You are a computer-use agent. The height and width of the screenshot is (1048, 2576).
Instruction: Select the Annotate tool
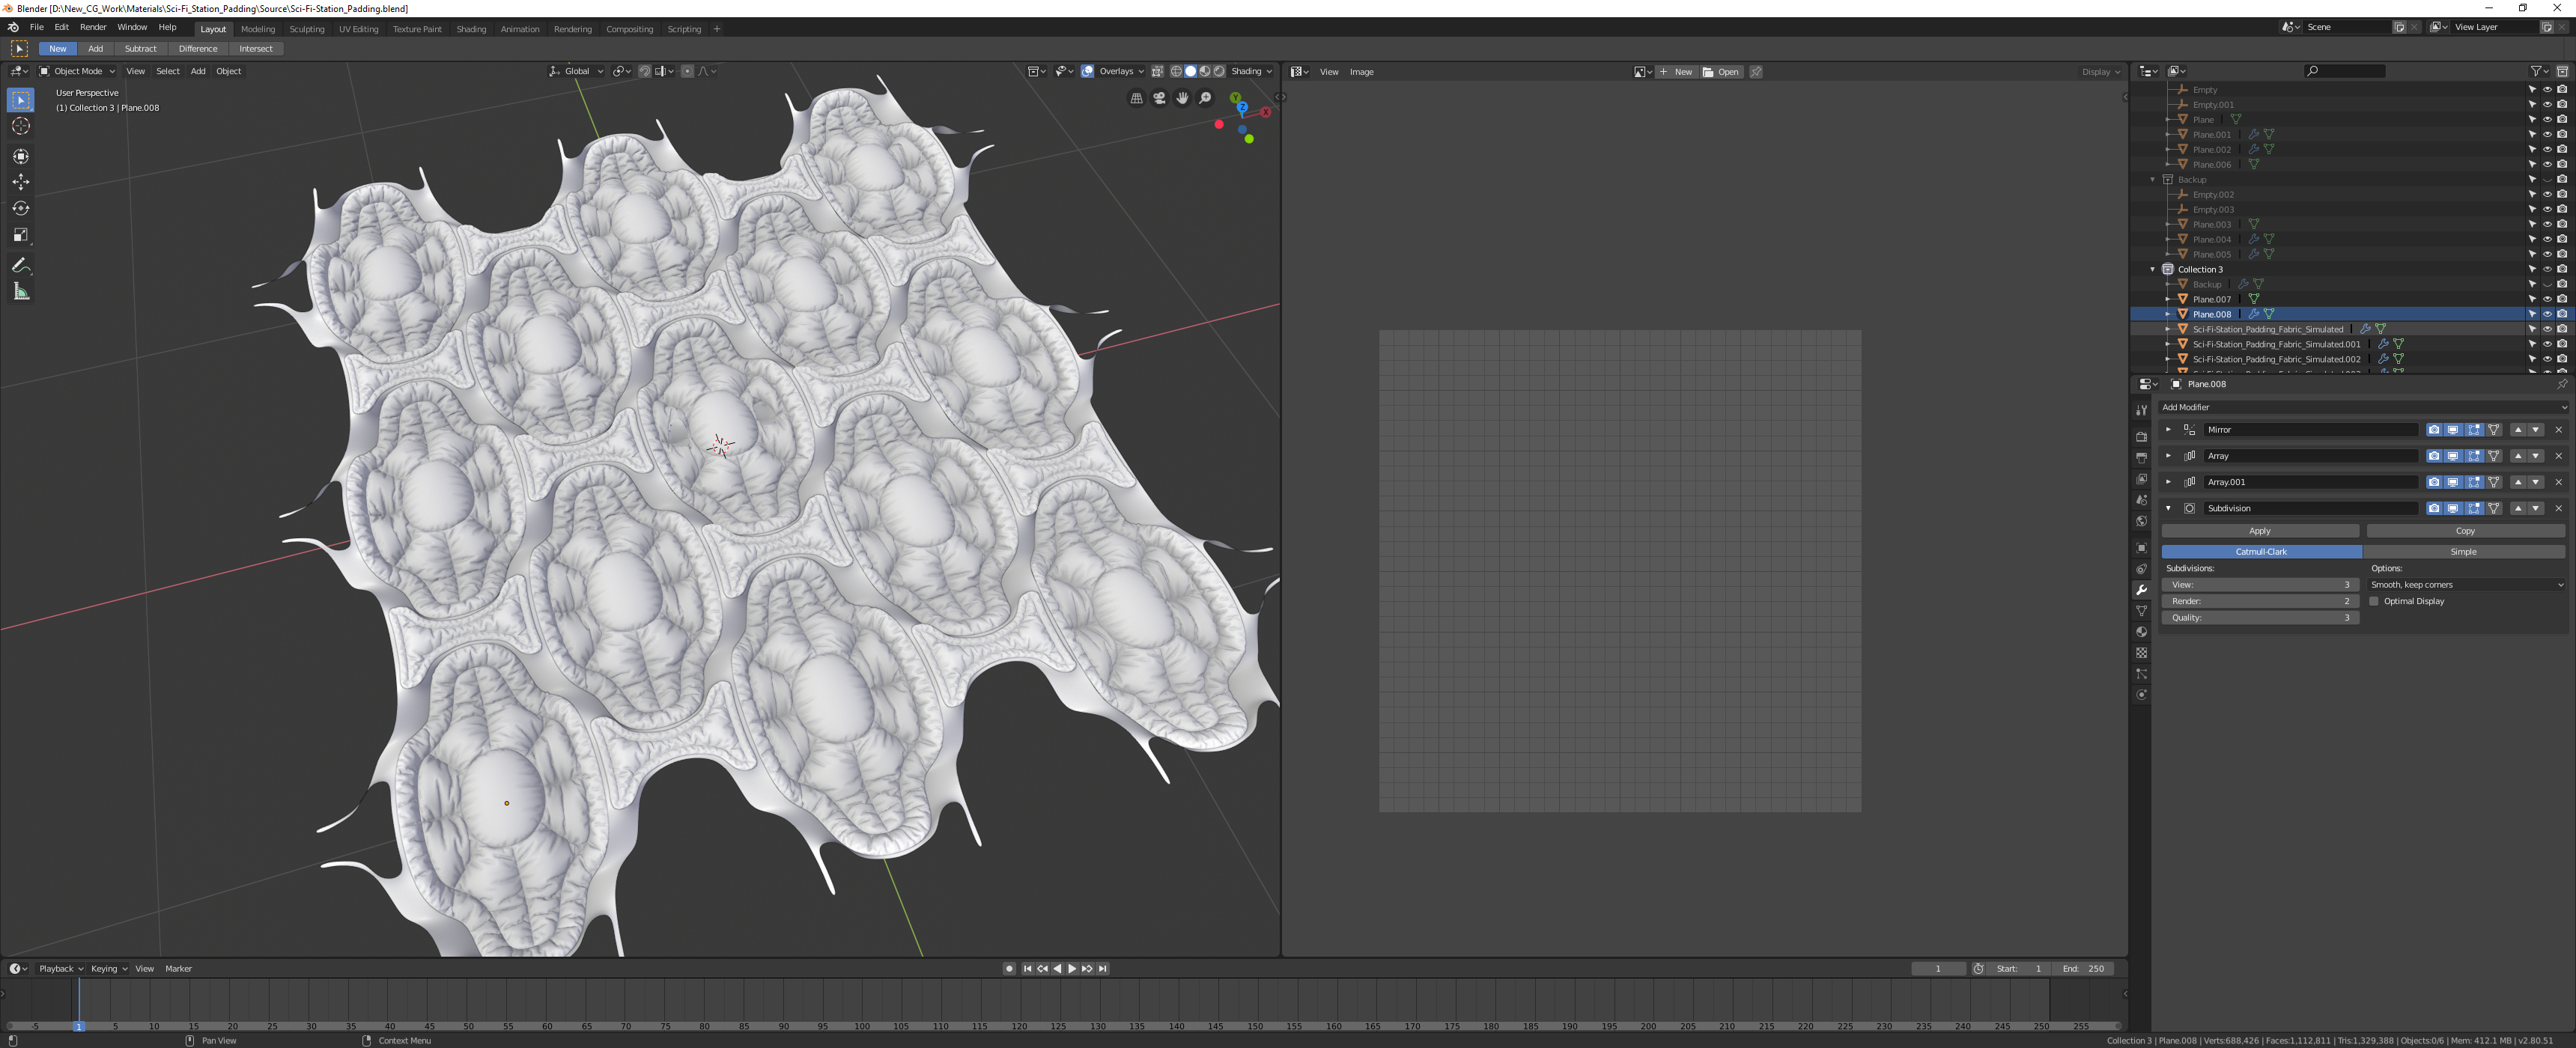[x=20, y=265]
